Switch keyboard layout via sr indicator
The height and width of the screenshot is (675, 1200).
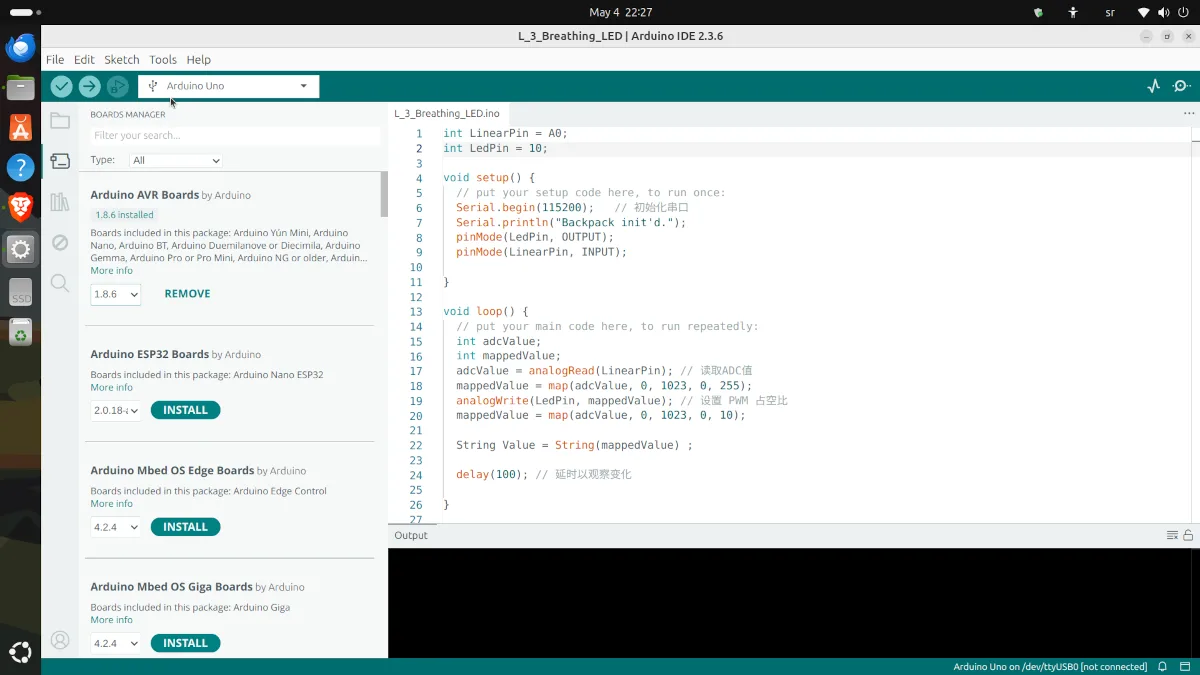1110,12
